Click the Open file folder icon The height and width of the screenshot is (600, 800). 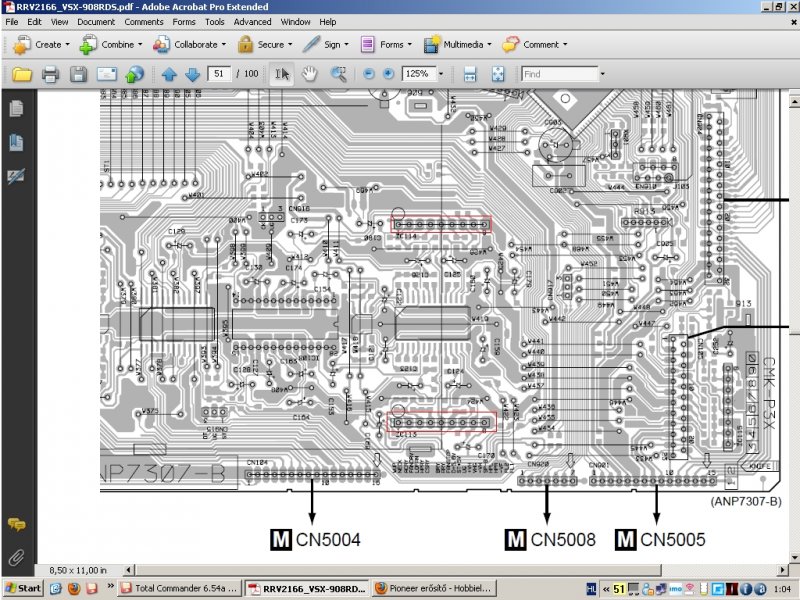22,74
